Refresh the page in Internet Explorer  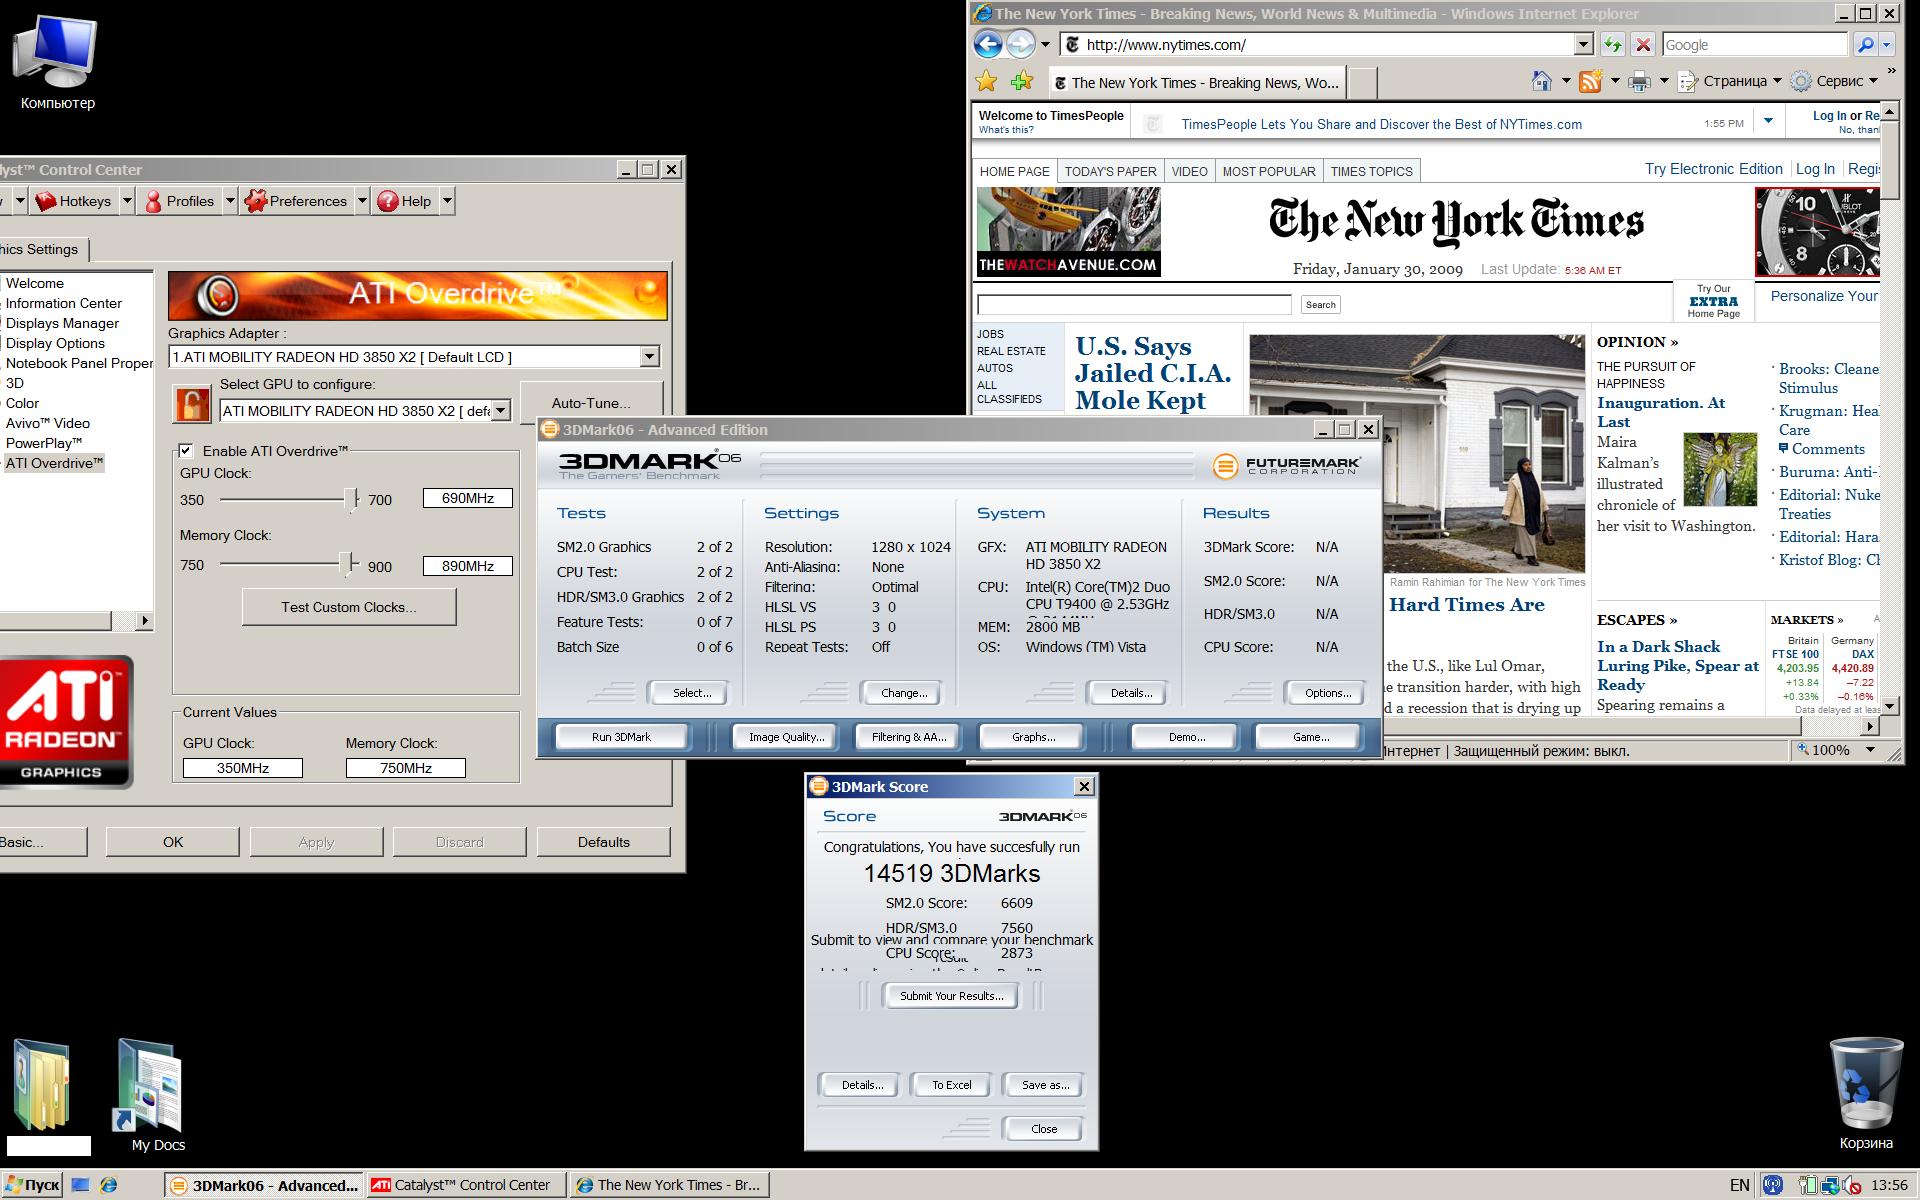pos(1612,44)
